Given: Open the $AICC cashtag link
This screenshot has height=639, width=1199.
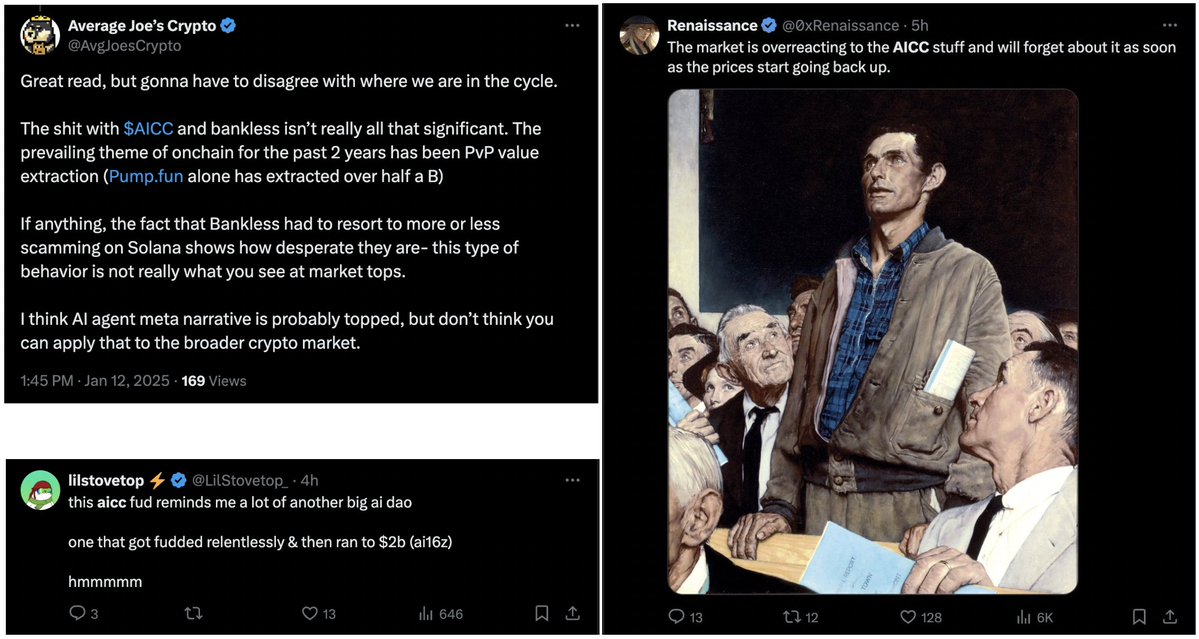Looking at the screenshot, I should point(148,129).
